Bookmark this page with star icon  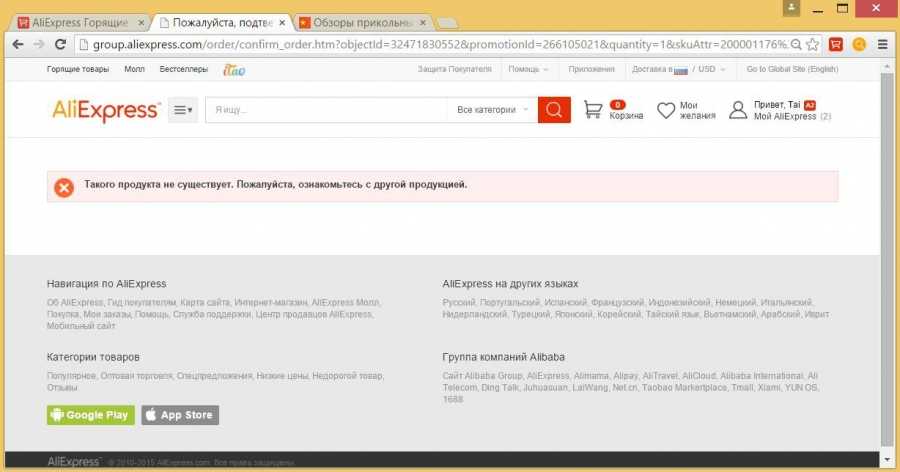point(812,44)
